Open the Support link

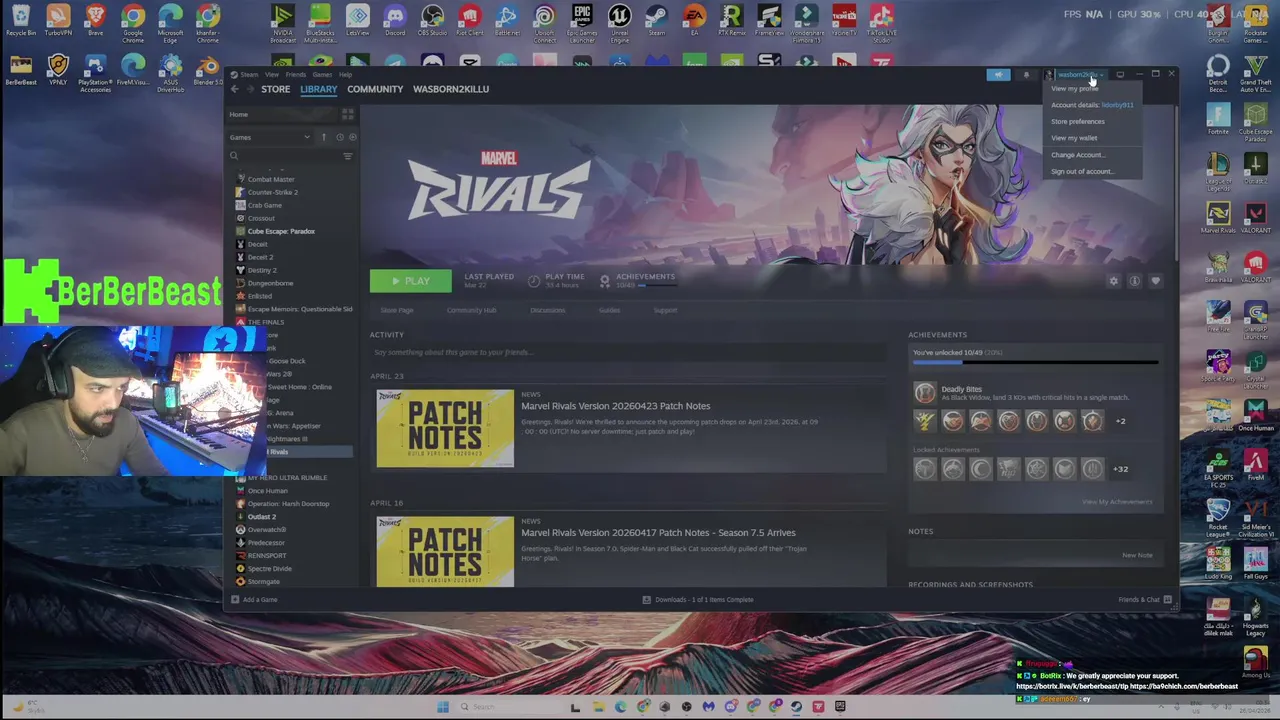tap(665, 310)
